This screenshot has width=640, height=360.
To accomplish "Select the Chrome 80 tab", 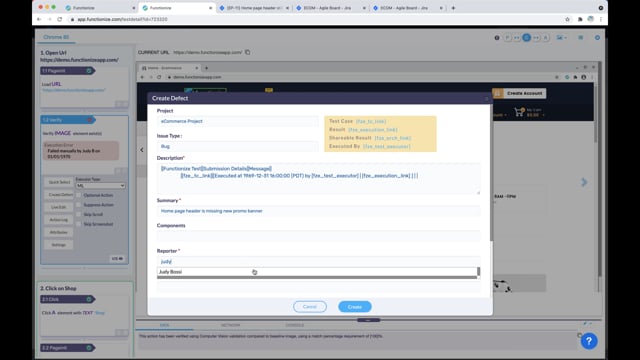I will [x=56, y=37].
